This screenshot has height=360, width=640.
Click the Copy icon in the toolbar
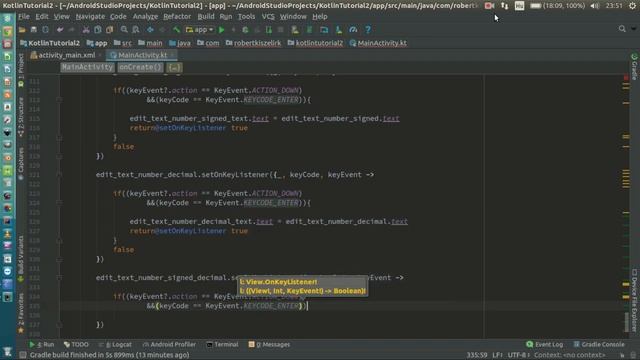coord(98,29)
